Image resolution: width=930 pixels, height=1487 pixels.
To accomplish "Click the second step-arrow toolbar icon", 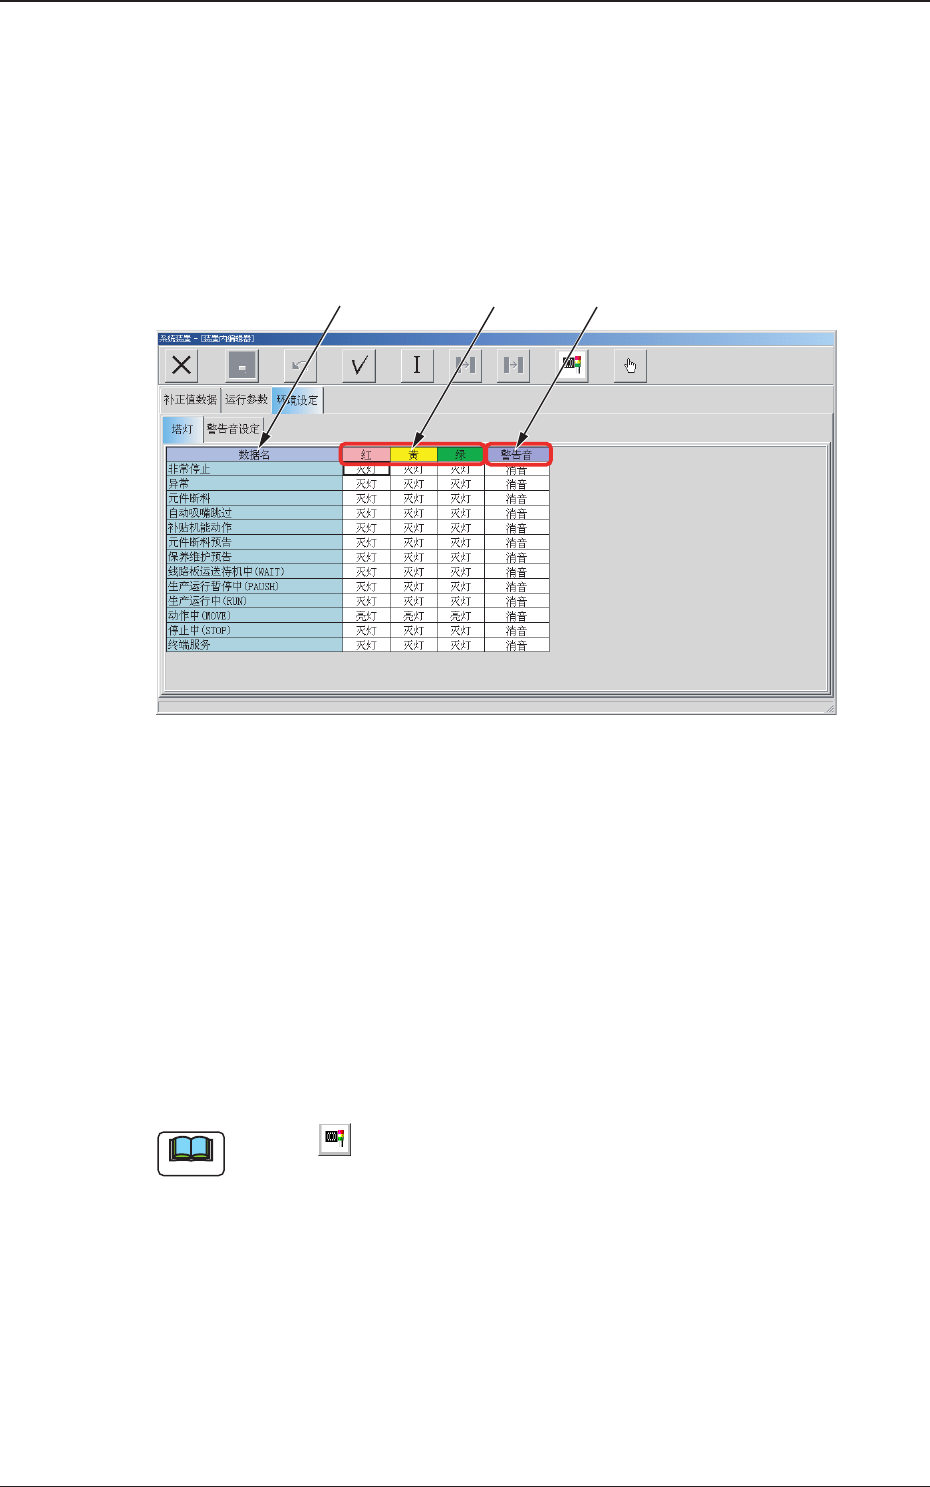I will coord(513,365).
